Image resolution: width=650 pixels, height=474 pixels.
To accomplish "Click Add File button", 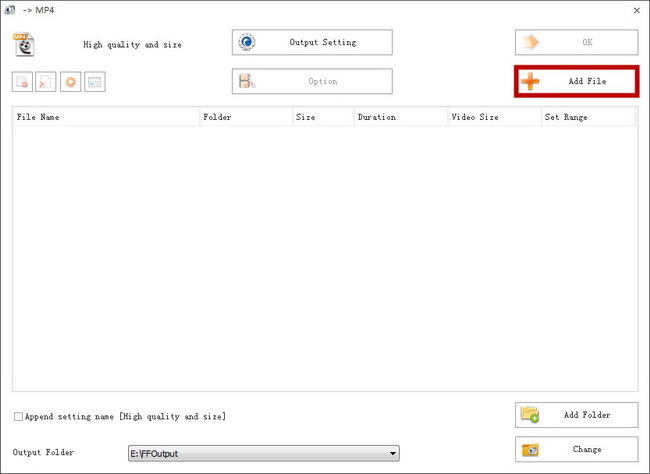I will pyautogui.click(x=577, y=81).
